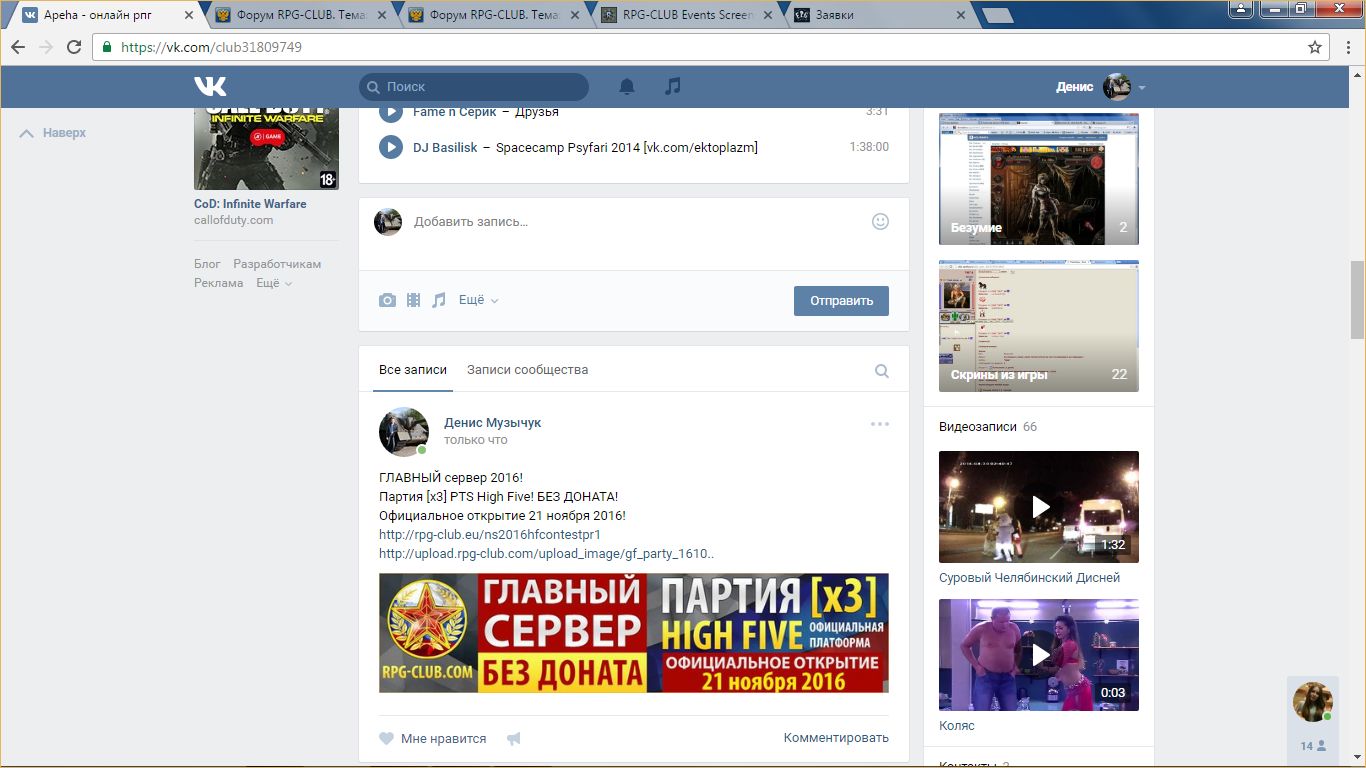Search wall posts with magnifier icon
This screenshot has width=1366, height=768.
pos(881,371)
